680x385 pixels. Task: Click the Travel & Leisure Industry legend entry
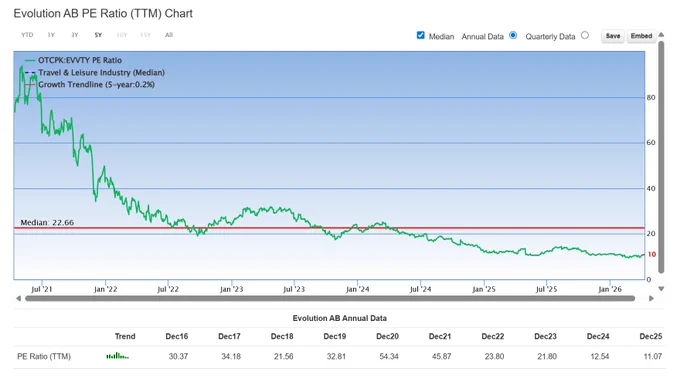95,72
